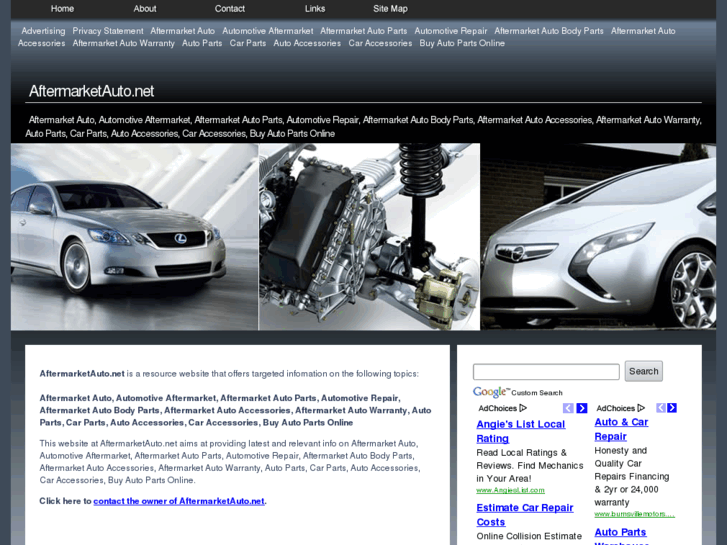Click the Google Custom Search logo
This screenshot has width=727, height=545.
[x=517, y=392]
